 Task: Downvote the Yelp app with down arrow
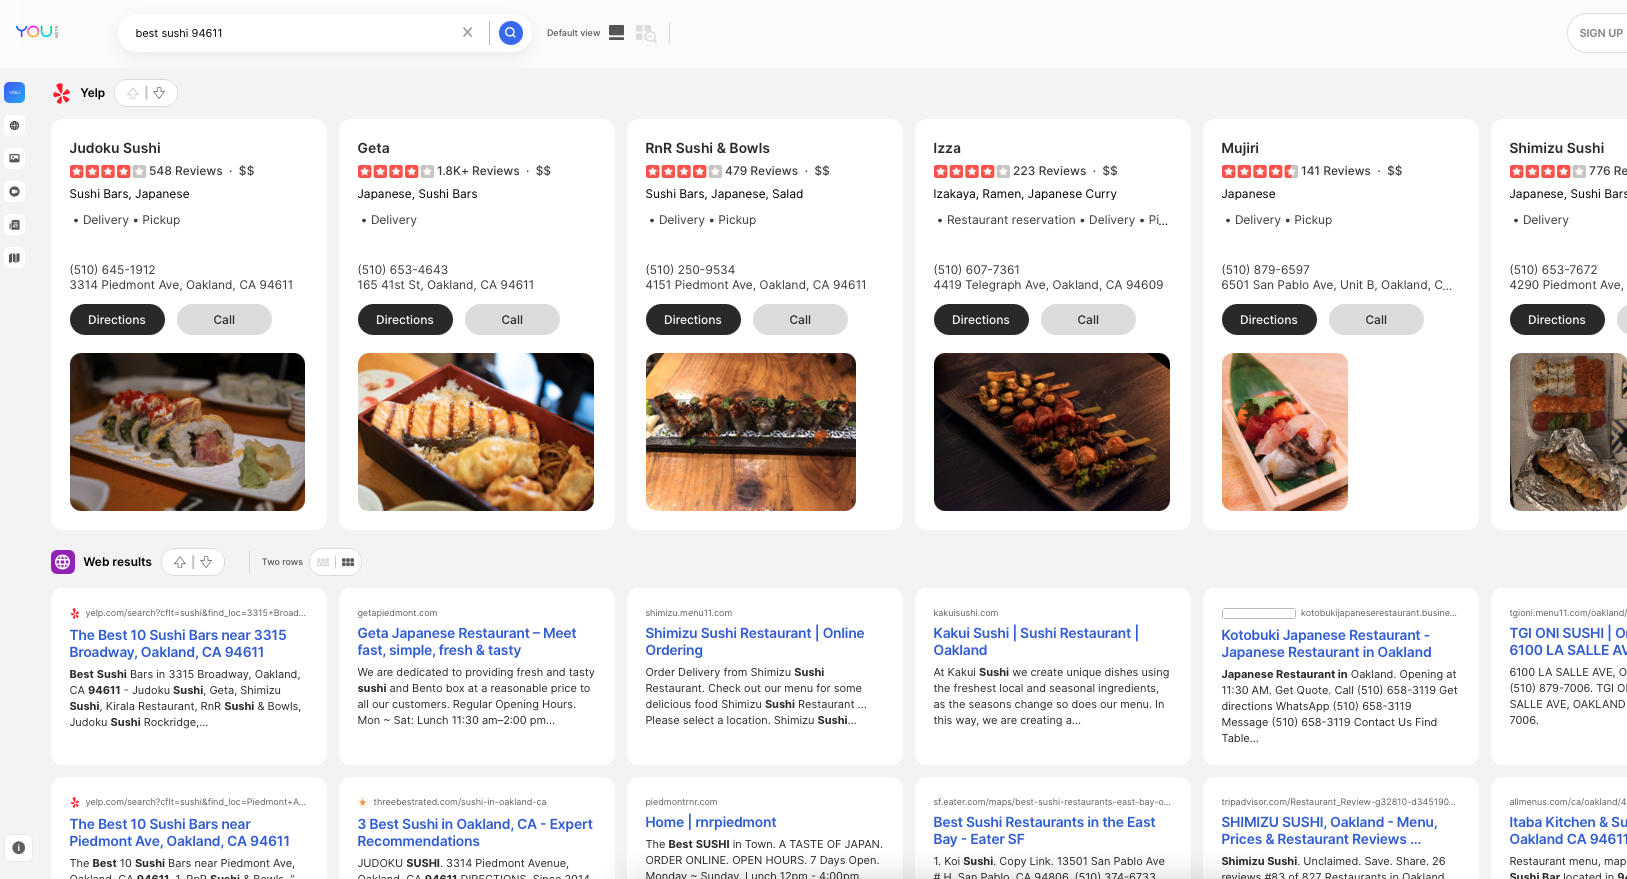pos(159,93)
